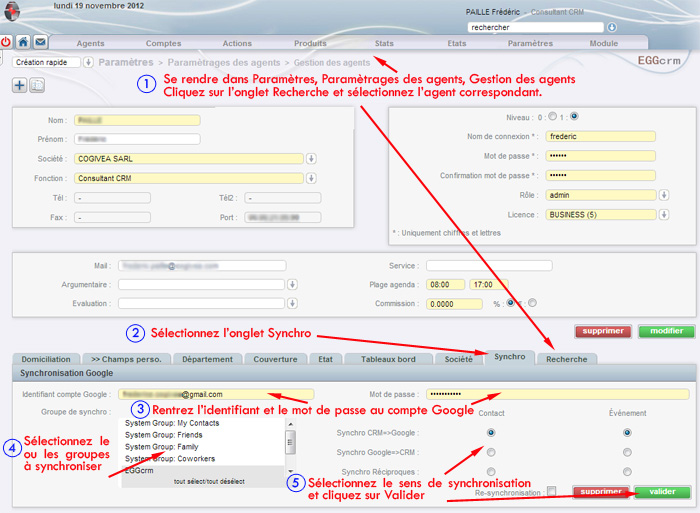Click the Plage agenda 08:00 field
This screenshot has height=513, width=700.
(445, 284)
